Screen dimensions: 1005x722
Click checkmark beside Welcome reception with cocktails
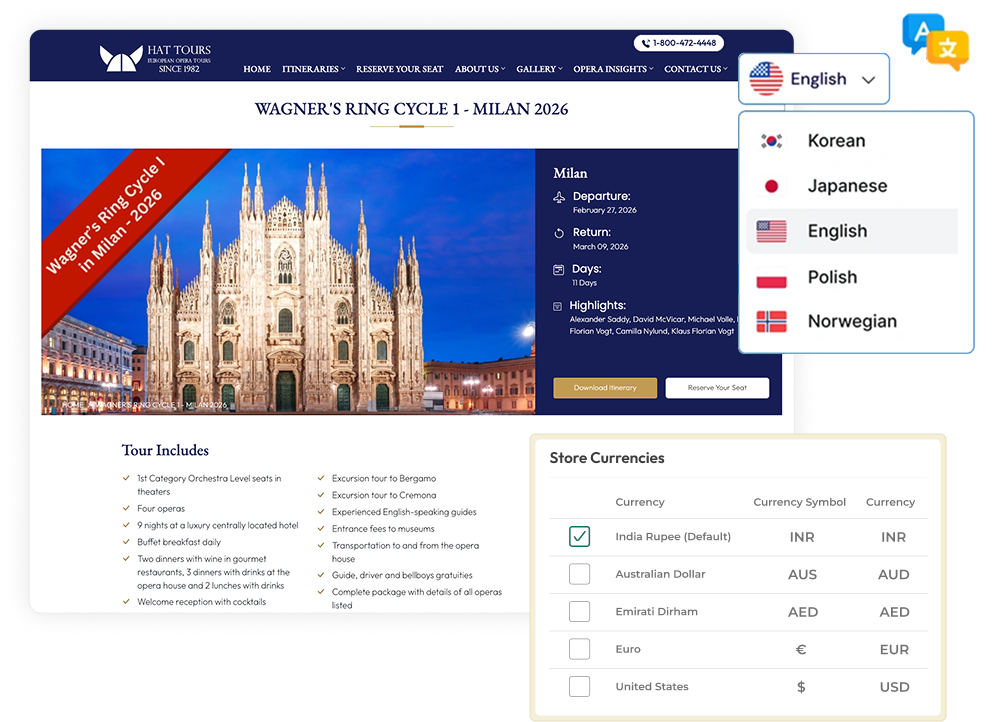point(126,601)
